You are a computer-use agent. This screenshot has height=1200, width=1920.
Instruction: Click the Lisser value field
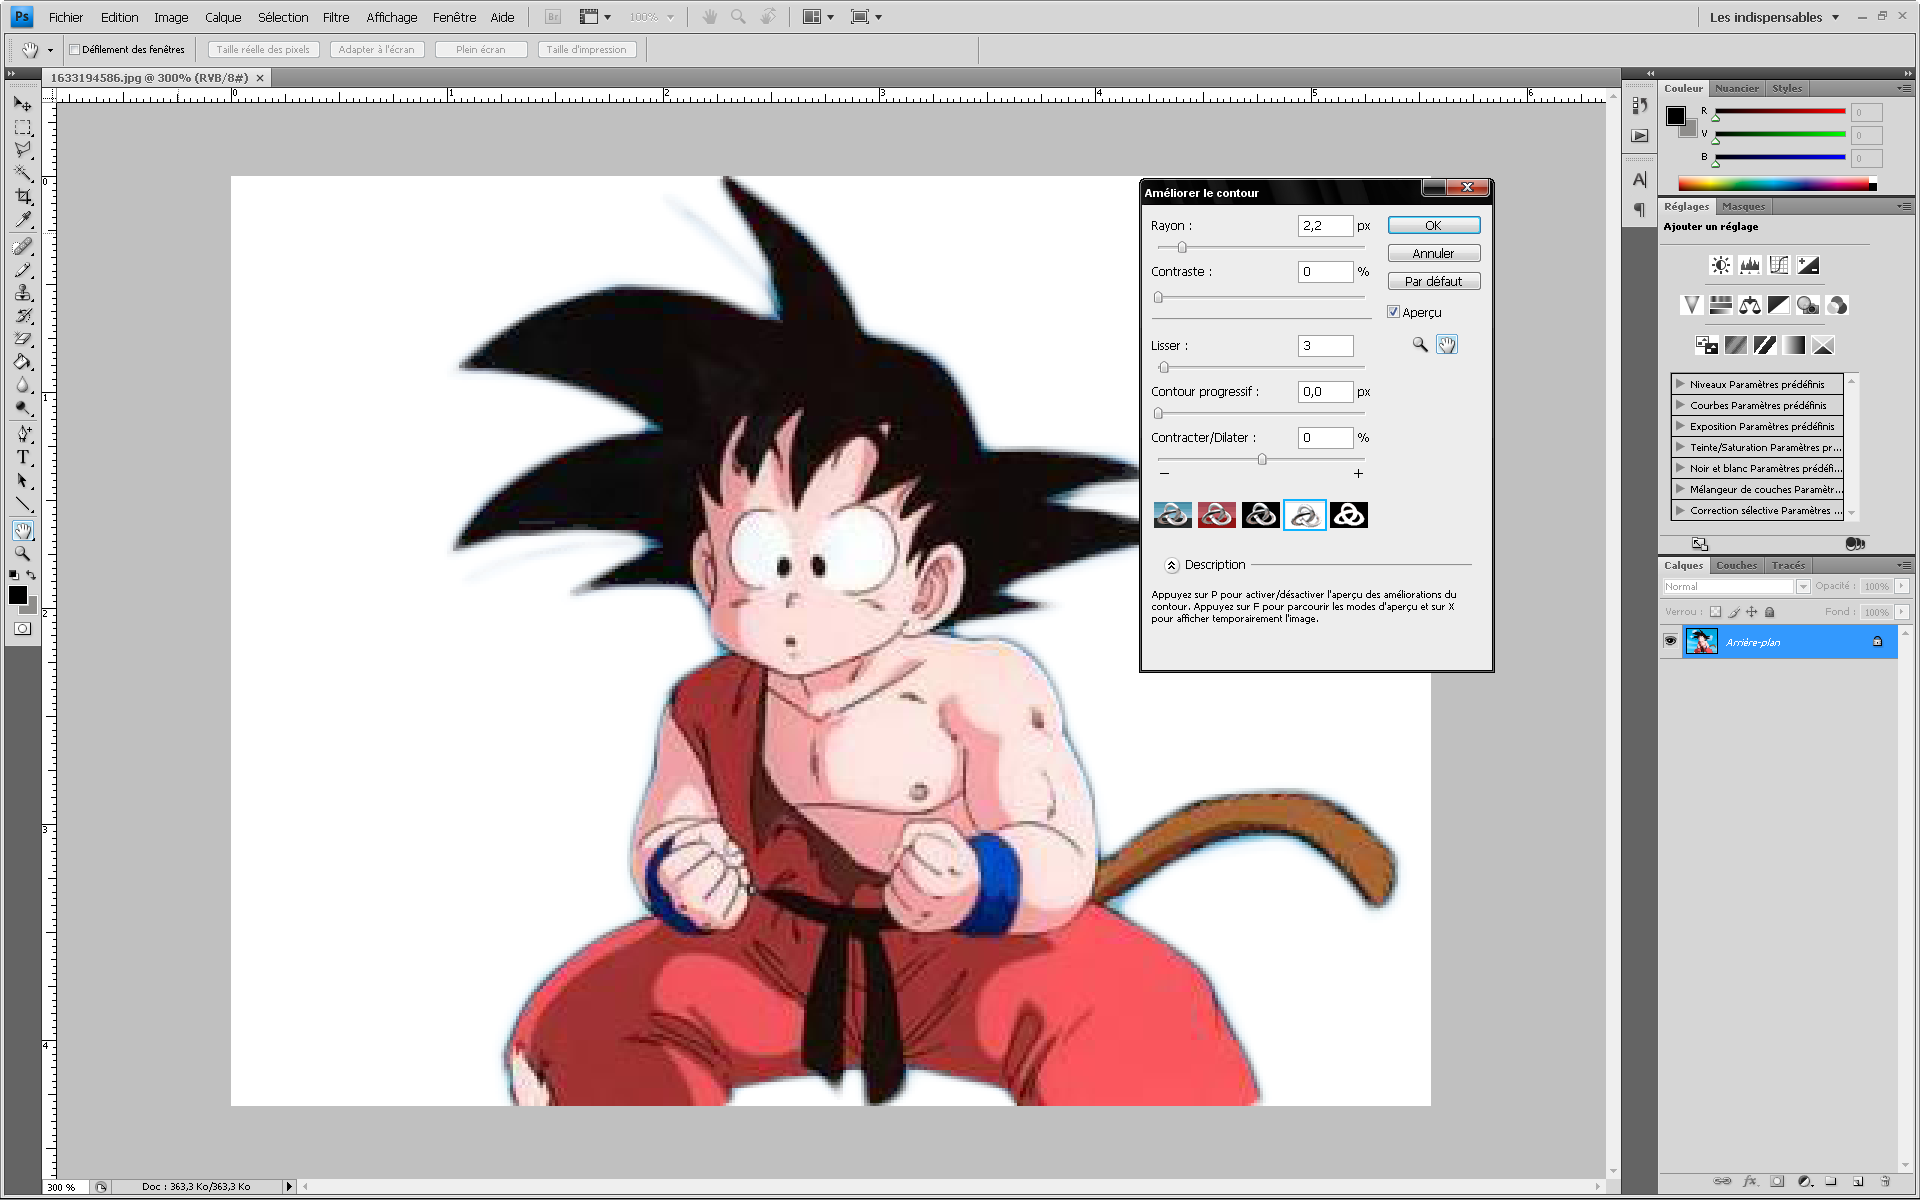pos(1325,346)
